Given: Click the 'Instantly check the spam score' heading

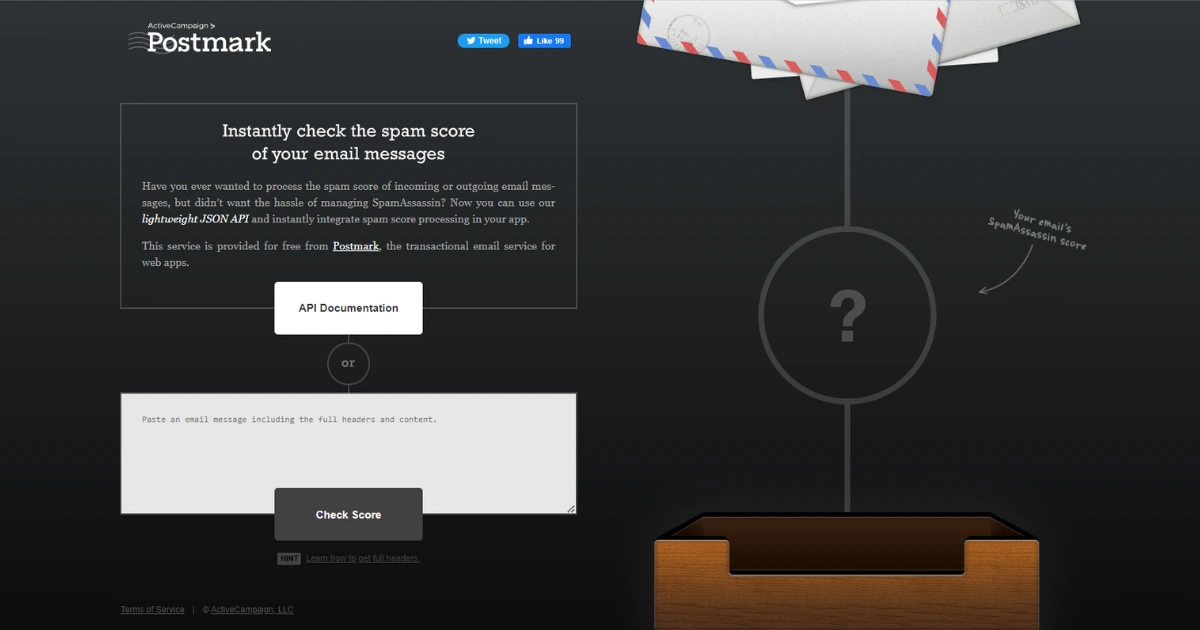Looking at the screenshot, I should [x=348, y=142].
